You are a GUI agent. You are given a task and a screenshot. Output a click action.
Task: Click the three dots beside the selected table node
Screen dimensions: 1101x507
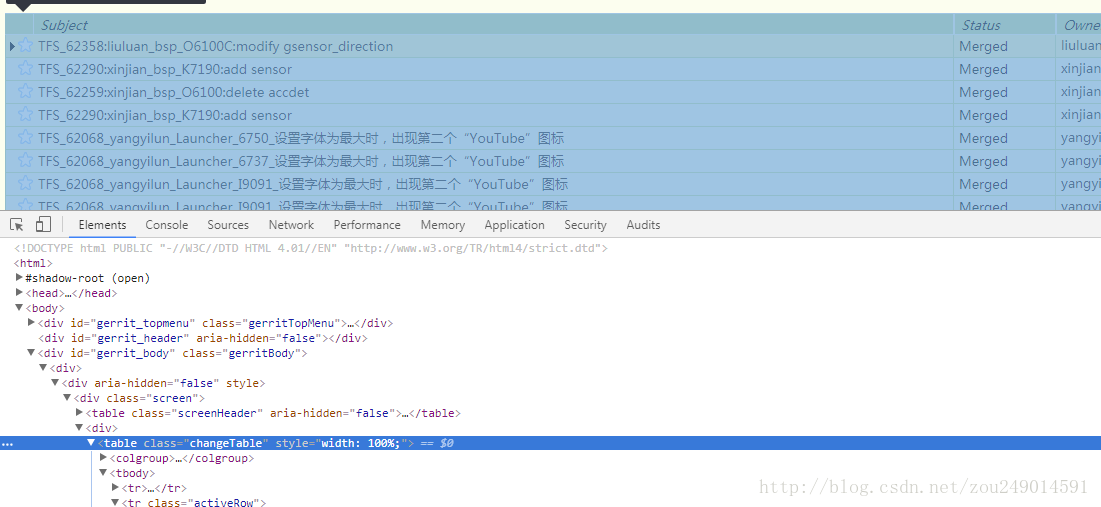[x=6, y=444]
